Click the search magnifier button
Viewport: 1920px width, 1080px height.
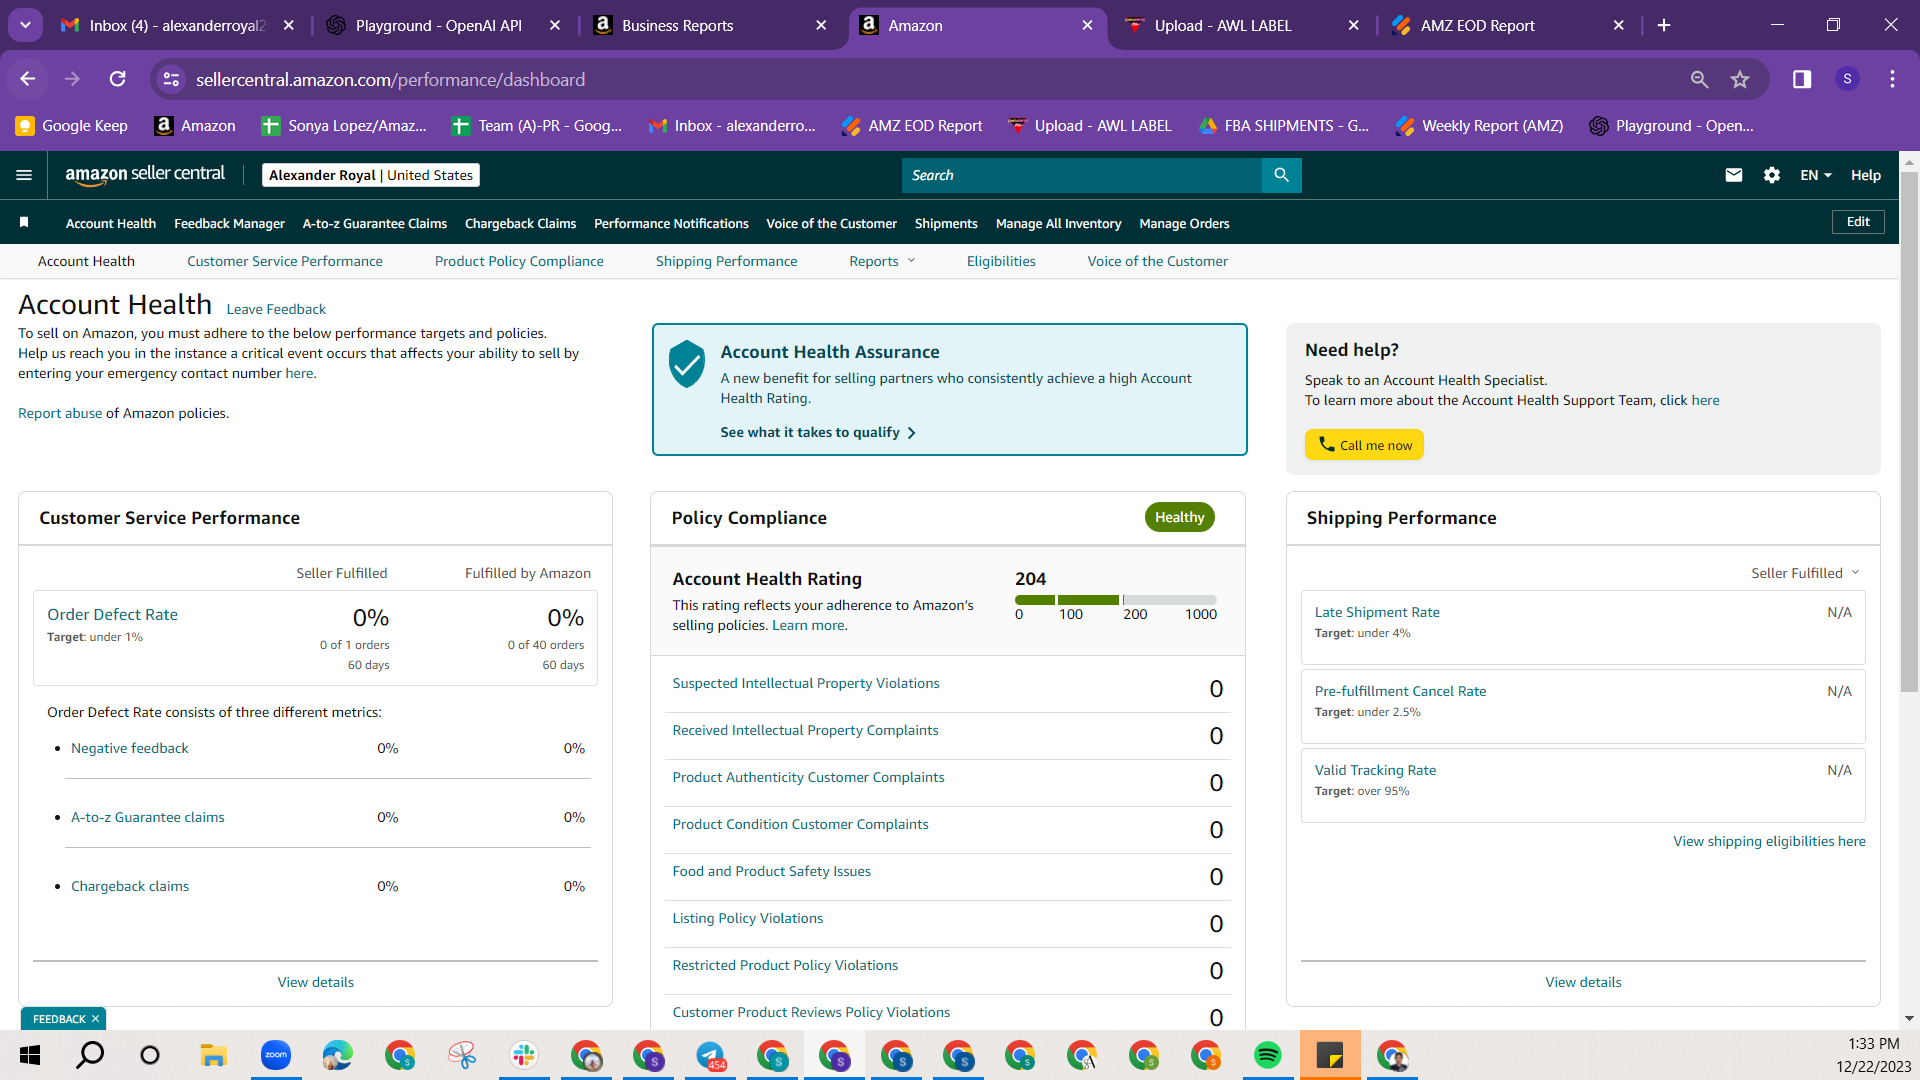[x=1281, y=175]
